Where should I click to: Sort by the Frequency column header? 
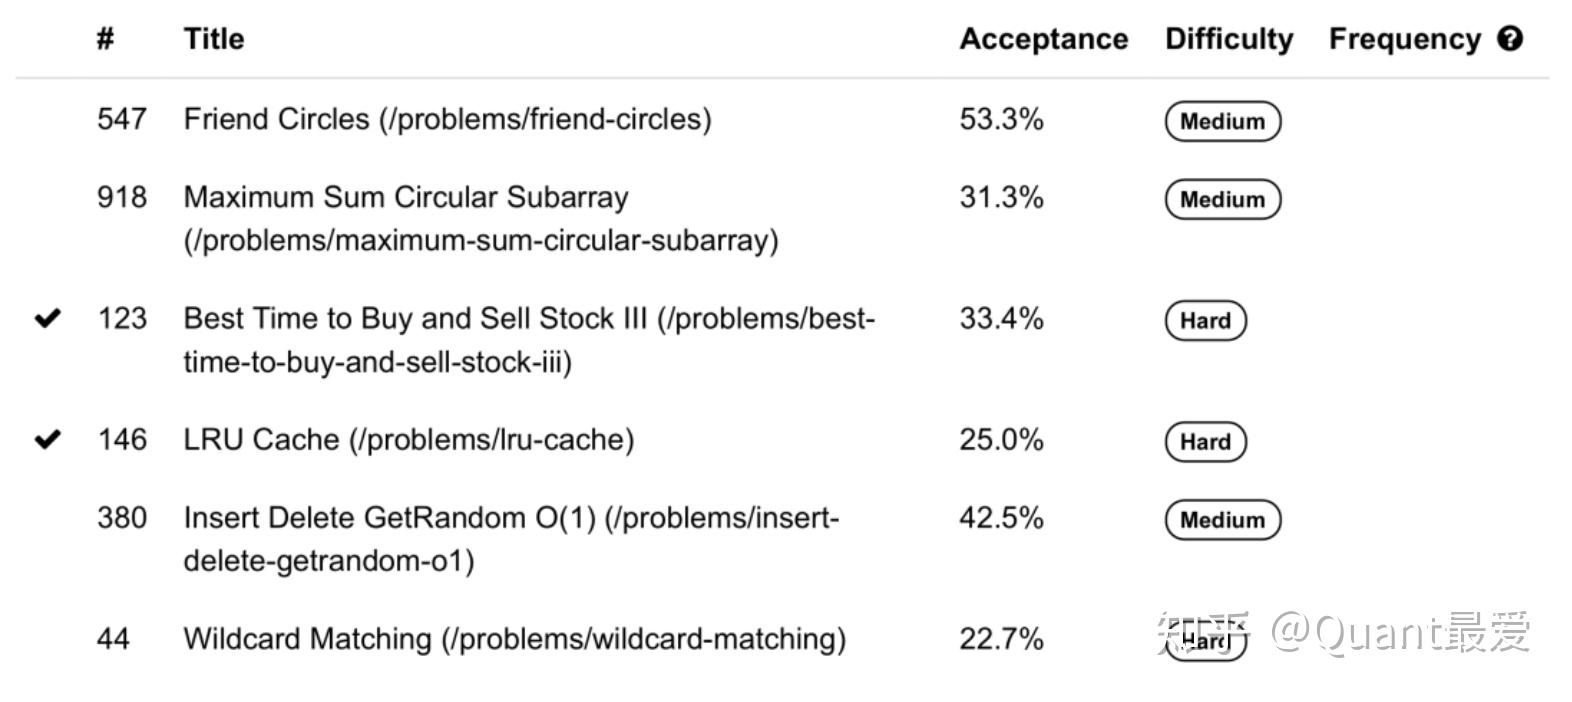[1404, 39]
